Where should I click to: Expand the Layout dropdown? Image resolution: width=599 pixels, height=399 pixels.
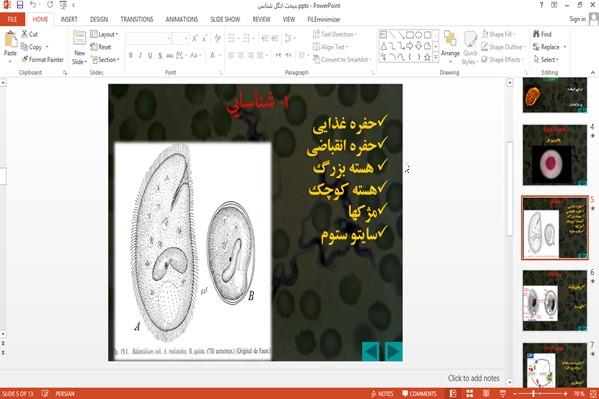point(104,34)
